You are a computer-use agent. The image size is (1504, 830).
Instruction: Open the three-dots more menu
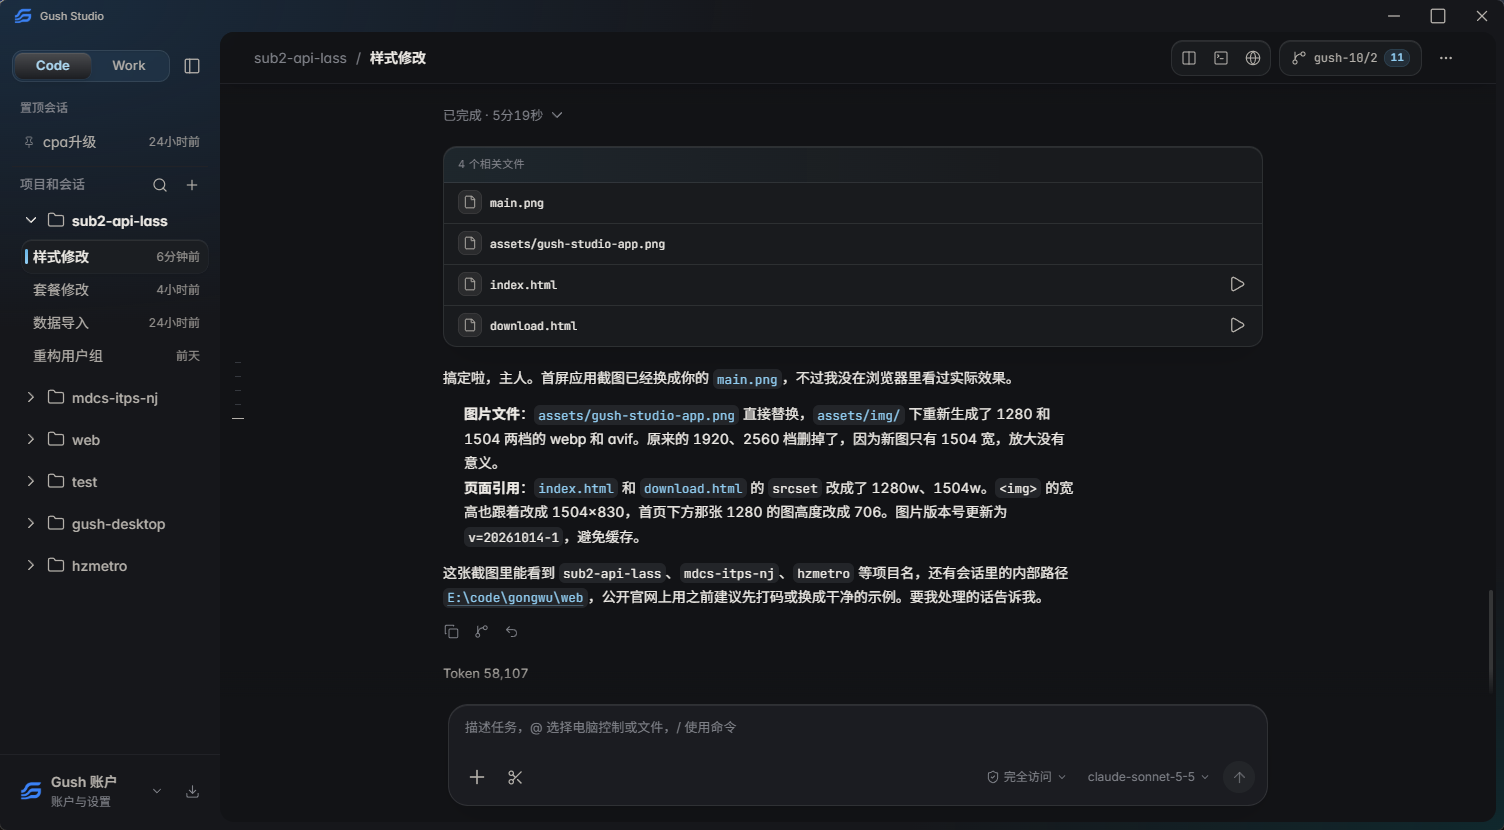pyautogui.click(x=1446, y=58)
